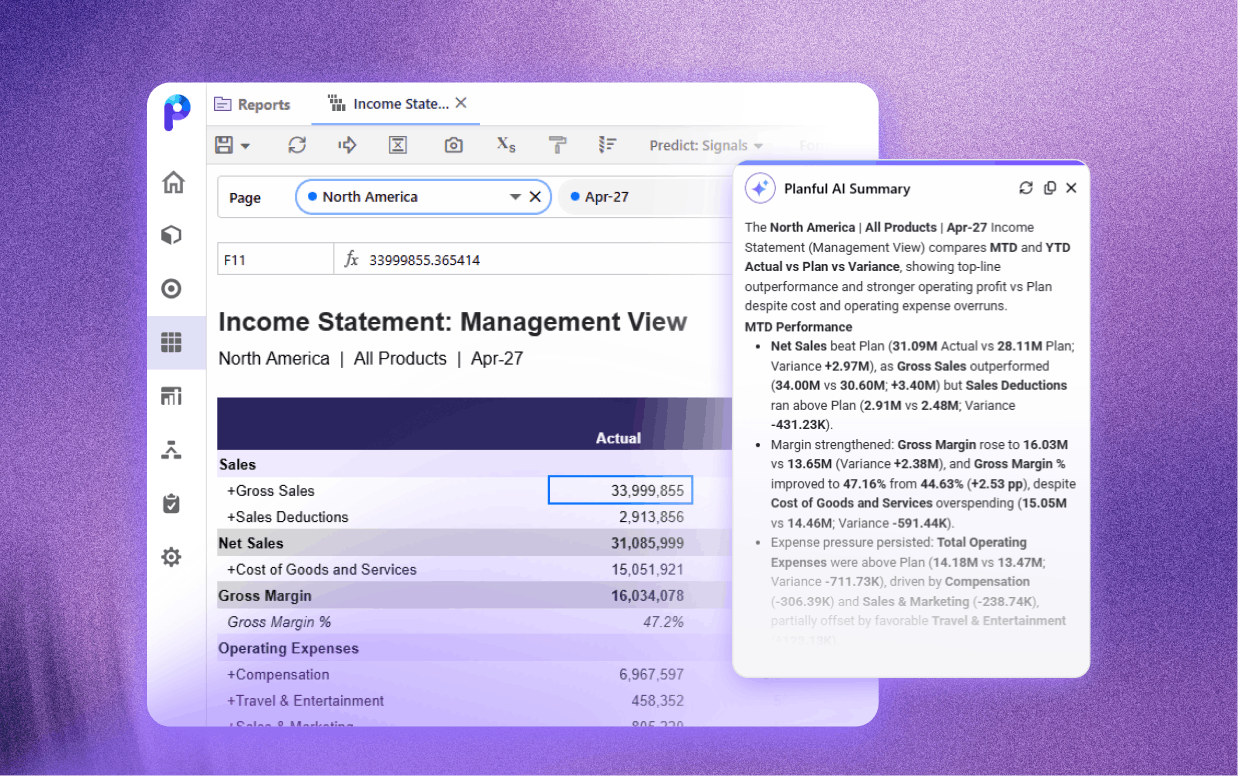The image size is (1238, 776).
Task: Click the Save disk icon in toolbar
Action: pos(225,145)
